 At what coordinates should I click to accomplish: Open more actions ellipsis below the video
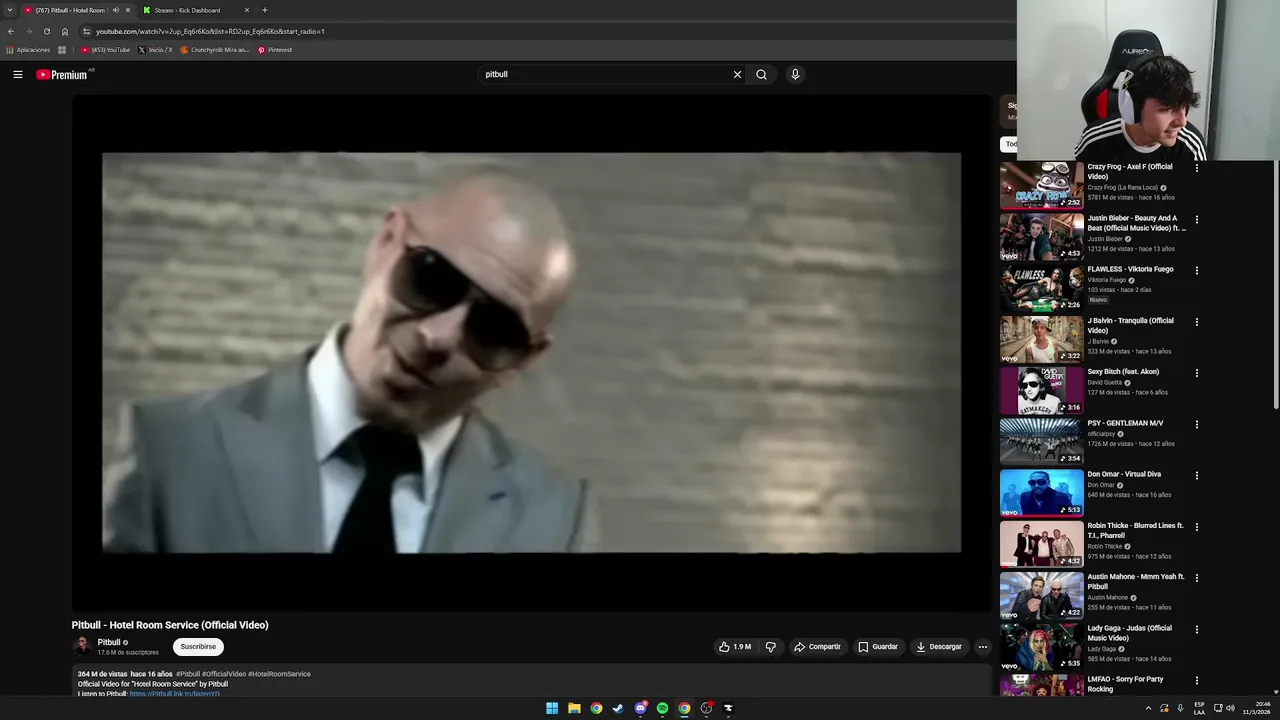point(982,647)
